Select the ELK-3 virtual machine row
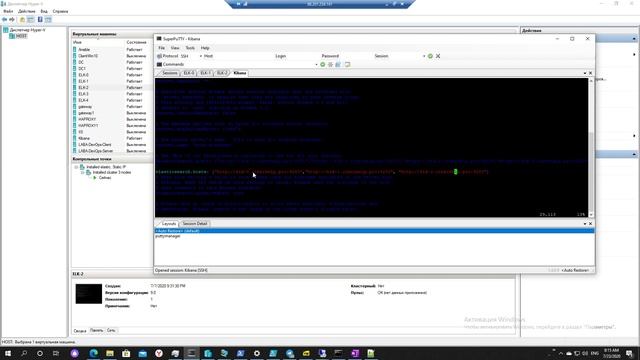Viewport: 640px width, 360px height. pyautogui.click(x=110, y=94)
